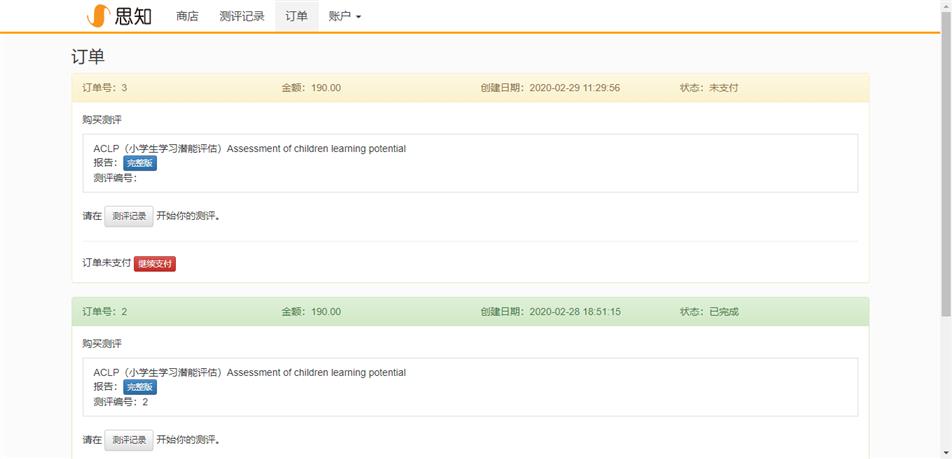Click the 状态: 未支付 status label
This screenshot has height=459, width=952.
coord(709,88)
